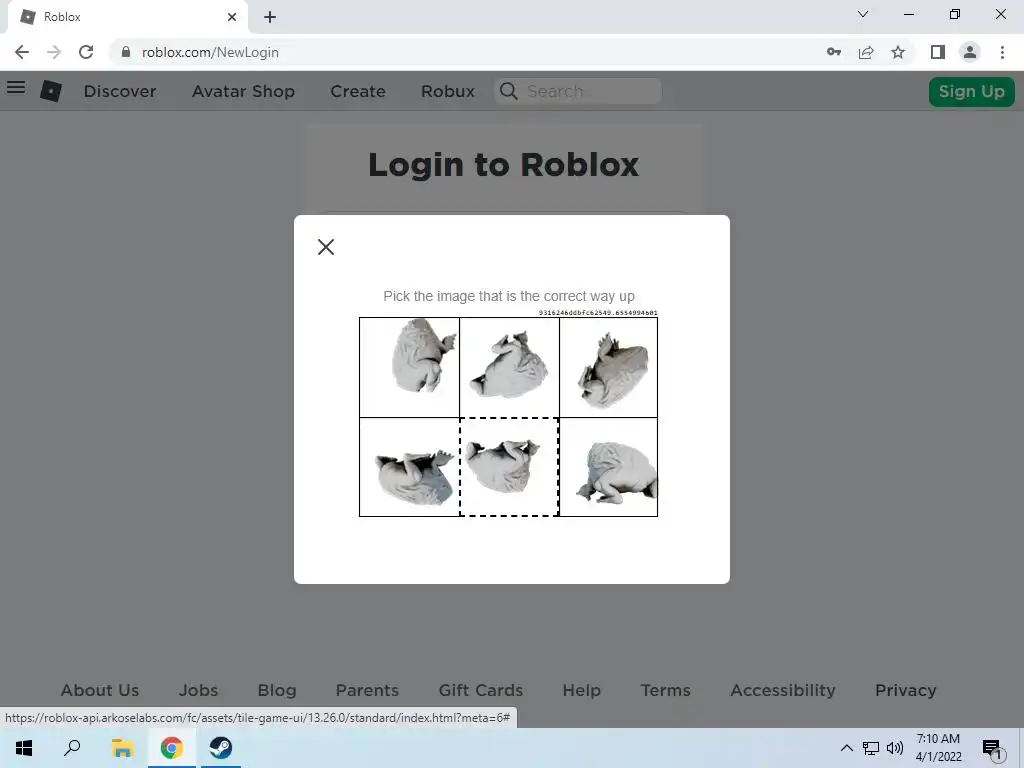The width and height of the screenshot is (1024, 768).
Task: Open a new browser tab
Action: [x=270, y=17]
